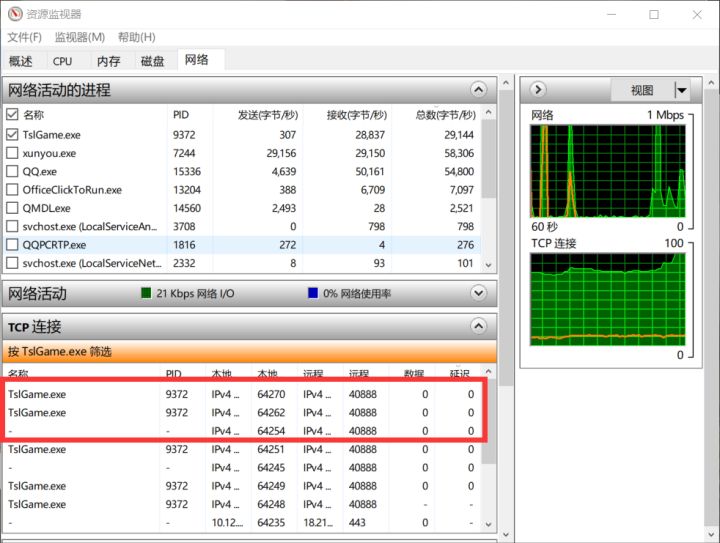Collapse the 网络活动的进程 section
The height and width of the screenshot is (543, 720).
(478, 89)
